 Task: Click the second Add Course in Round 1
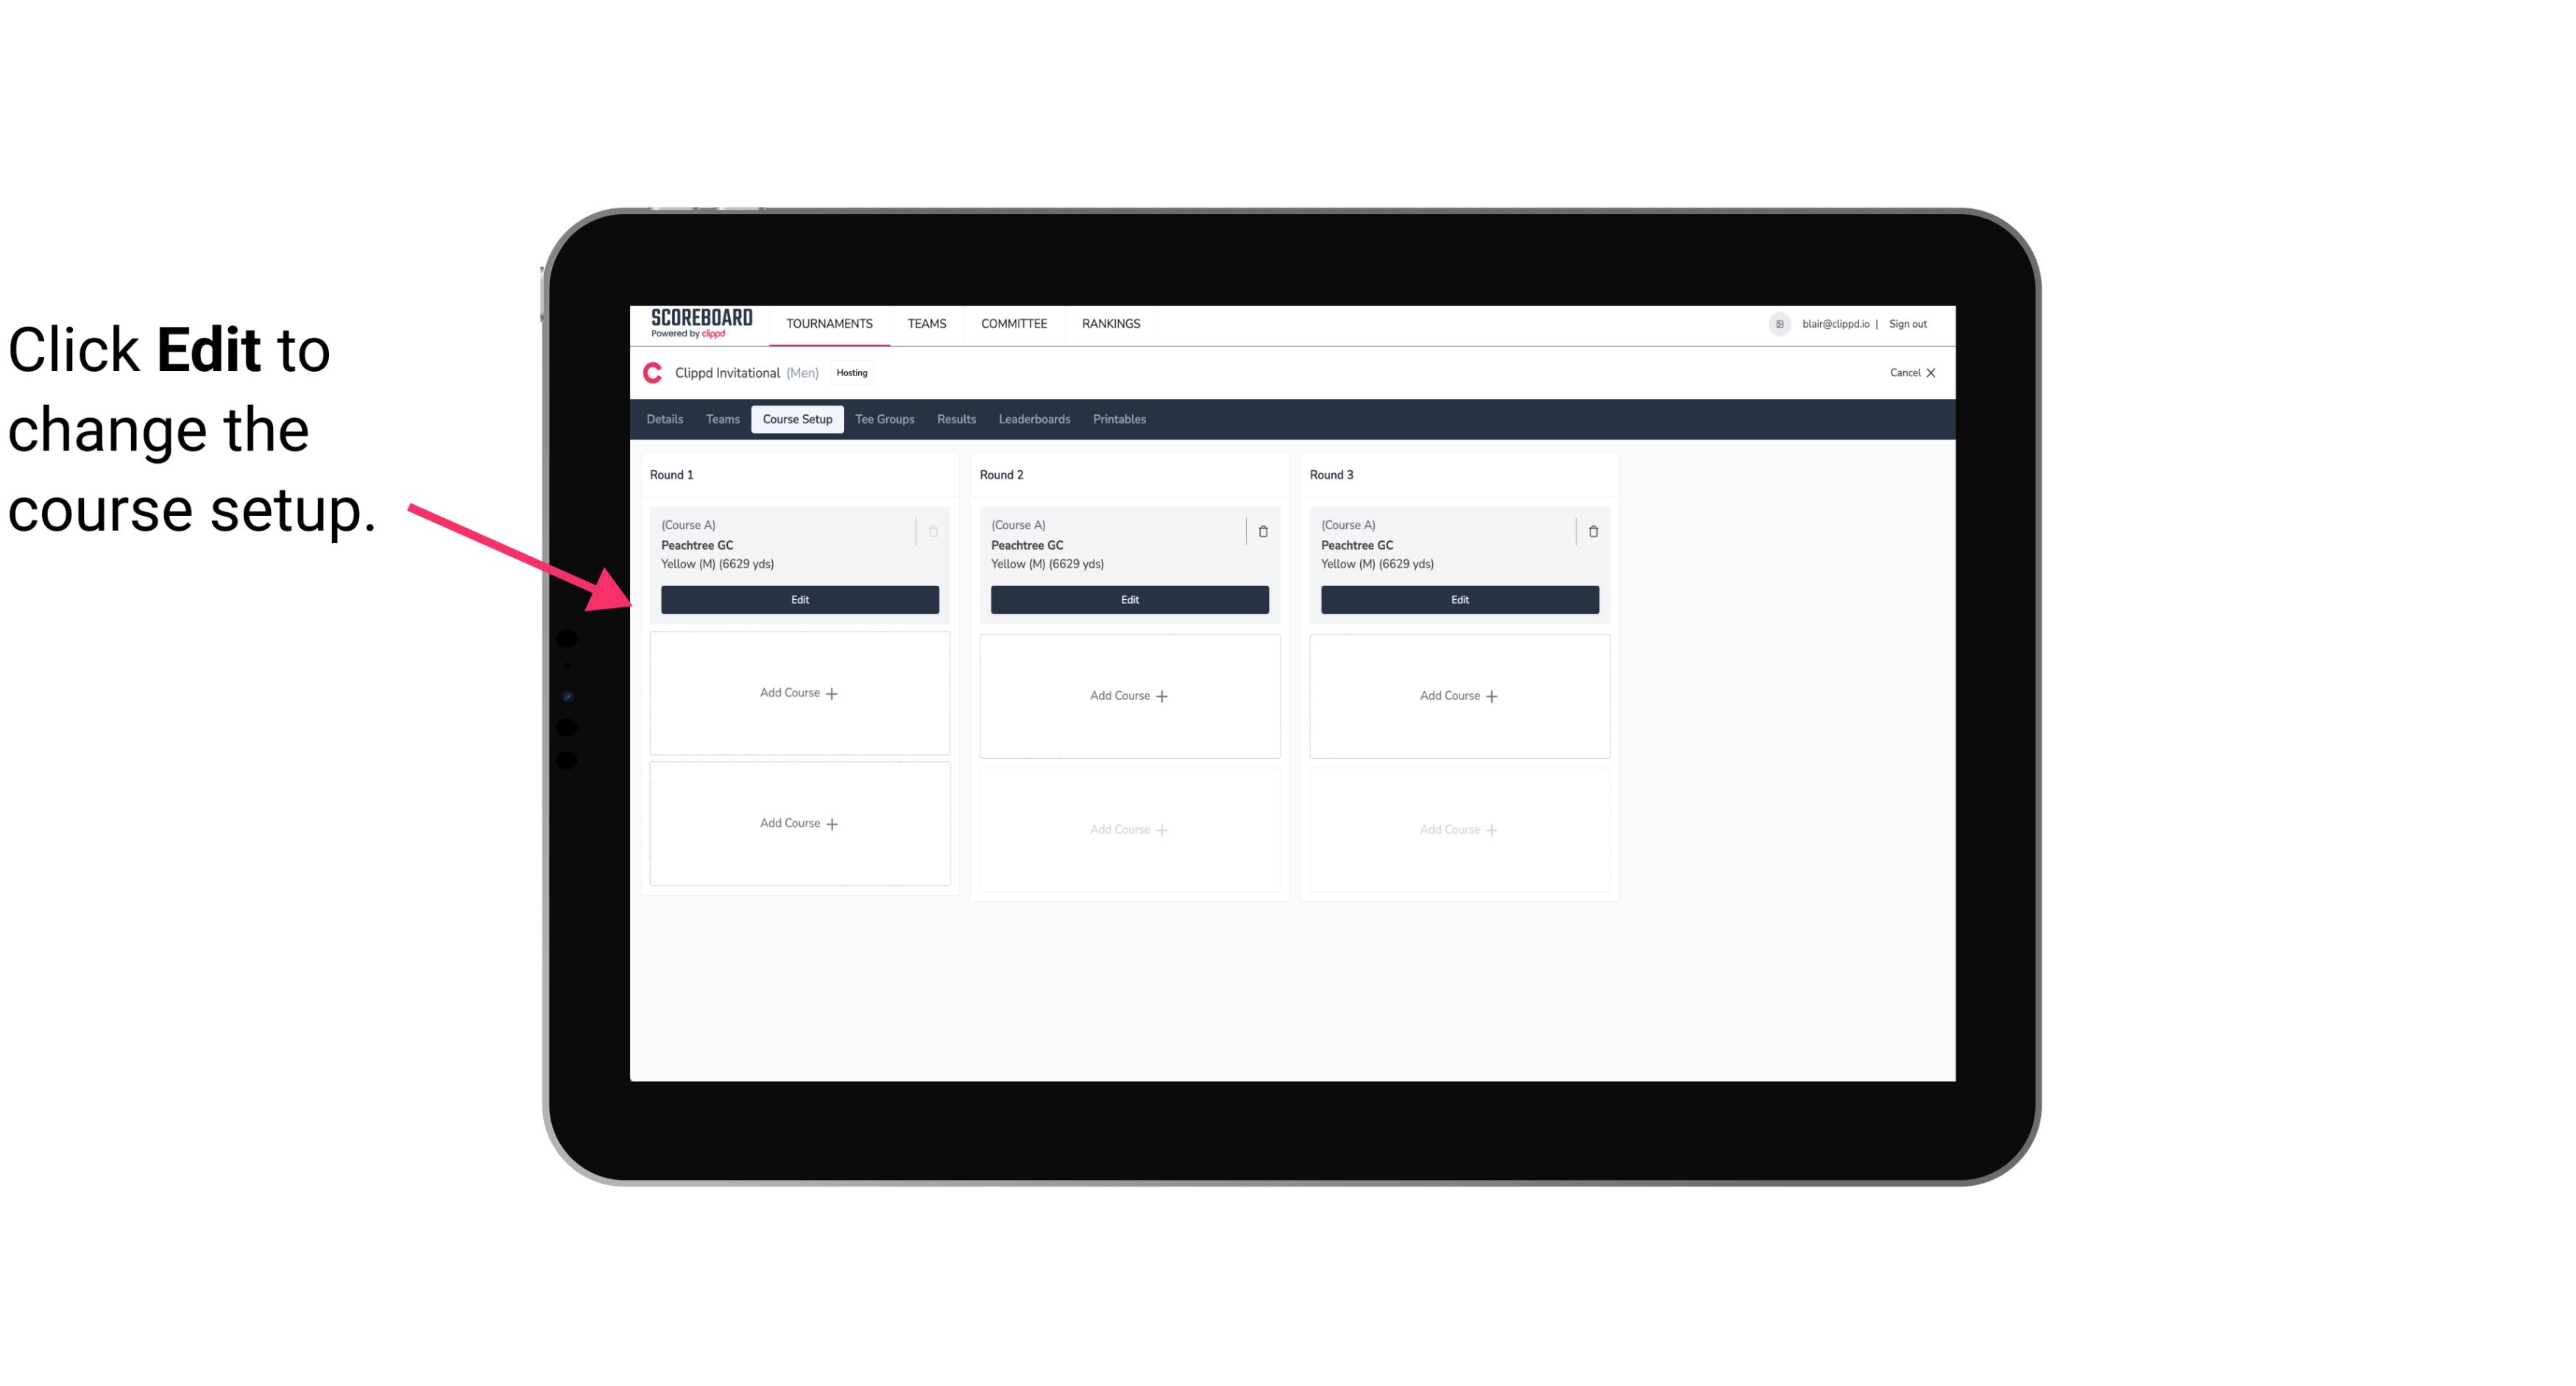(x=800, y=823)
